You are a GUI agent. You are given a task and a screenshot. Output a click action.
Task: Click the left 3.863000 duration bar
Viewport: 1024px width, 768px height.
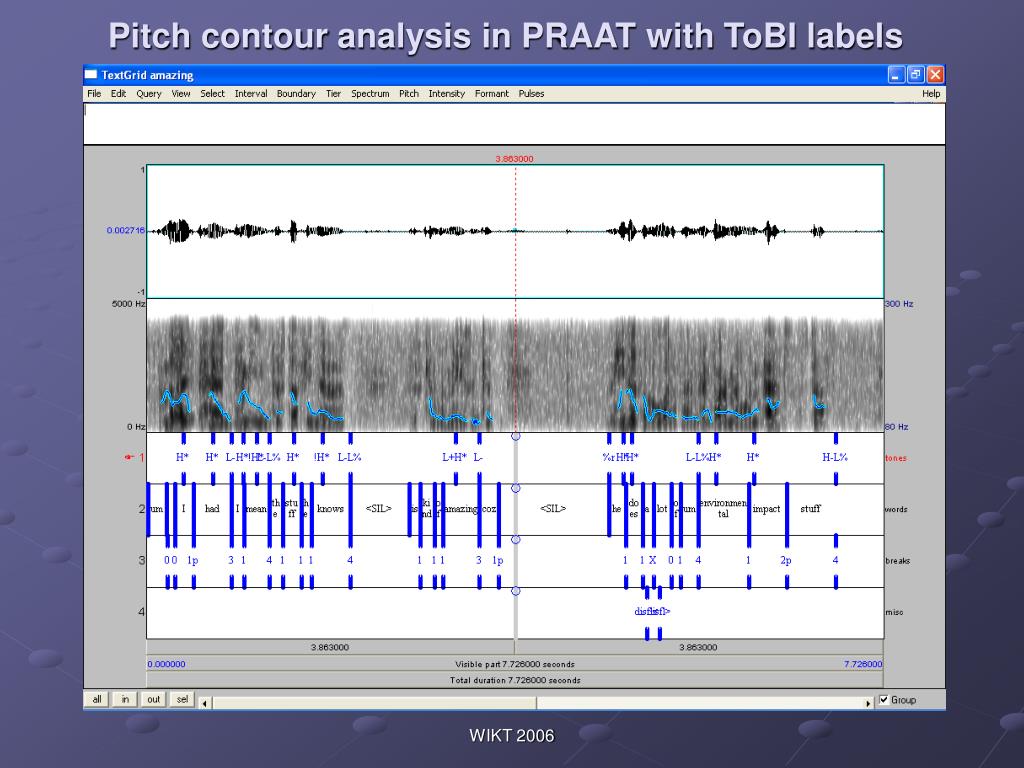pyautogui.click(x=330, y=647)
